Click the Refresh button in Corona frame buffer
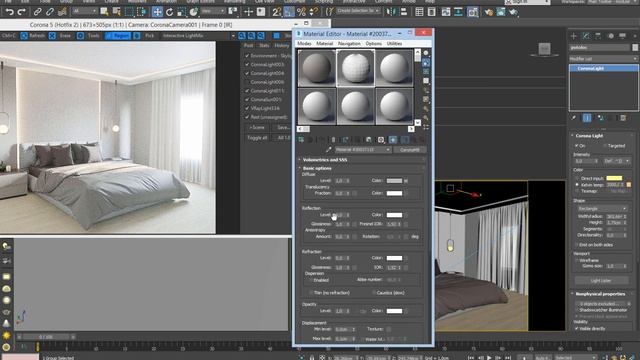Image resolution: width=640 pixels, height=360 pixels. 33,36
